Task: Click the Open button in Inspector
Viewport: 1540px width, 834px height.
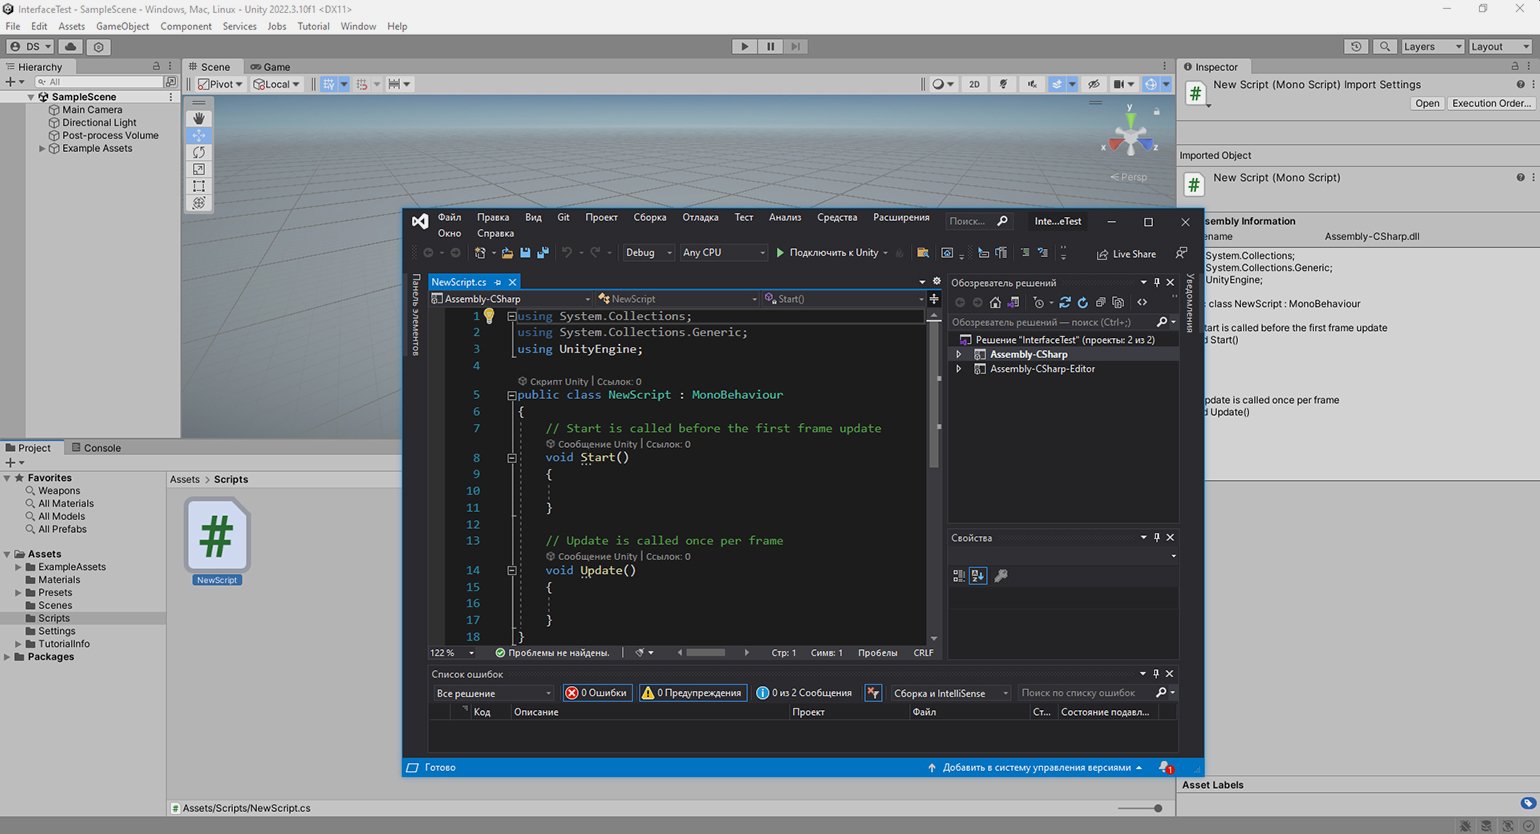Action: [x=1427, y=104]
